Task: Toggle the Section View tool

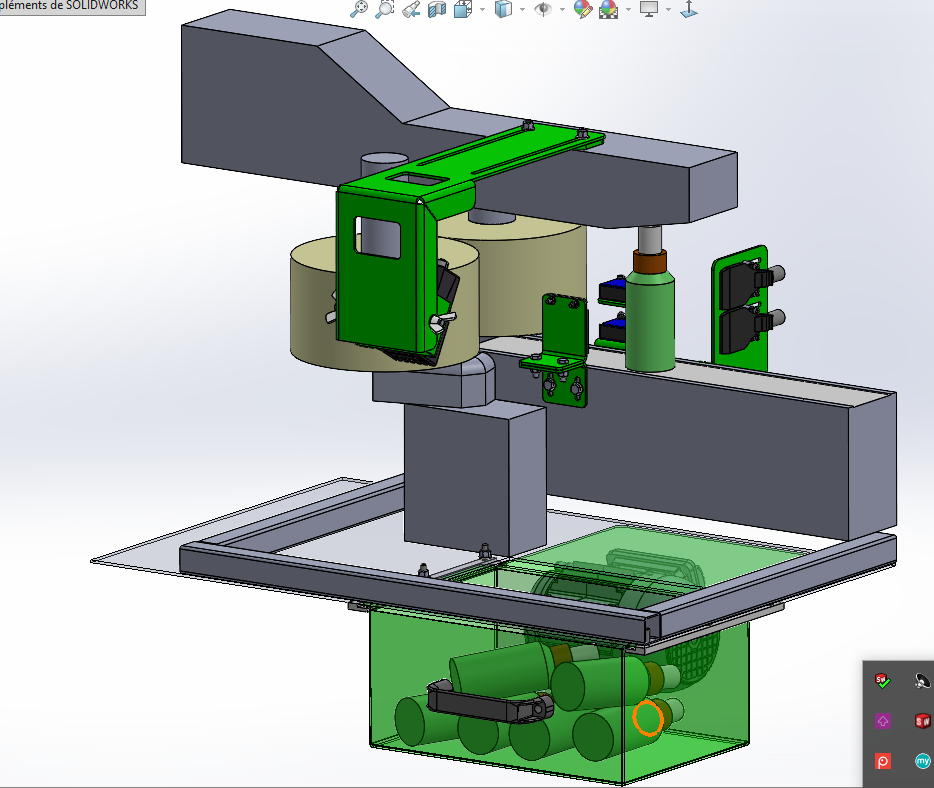Action: click(436, 9)
